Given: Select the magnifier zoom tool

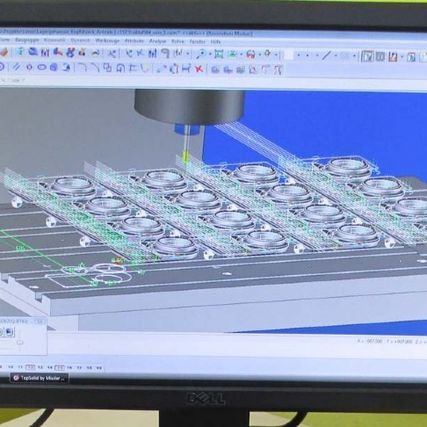Looking at the screenshot, I should tap(201, 54).
